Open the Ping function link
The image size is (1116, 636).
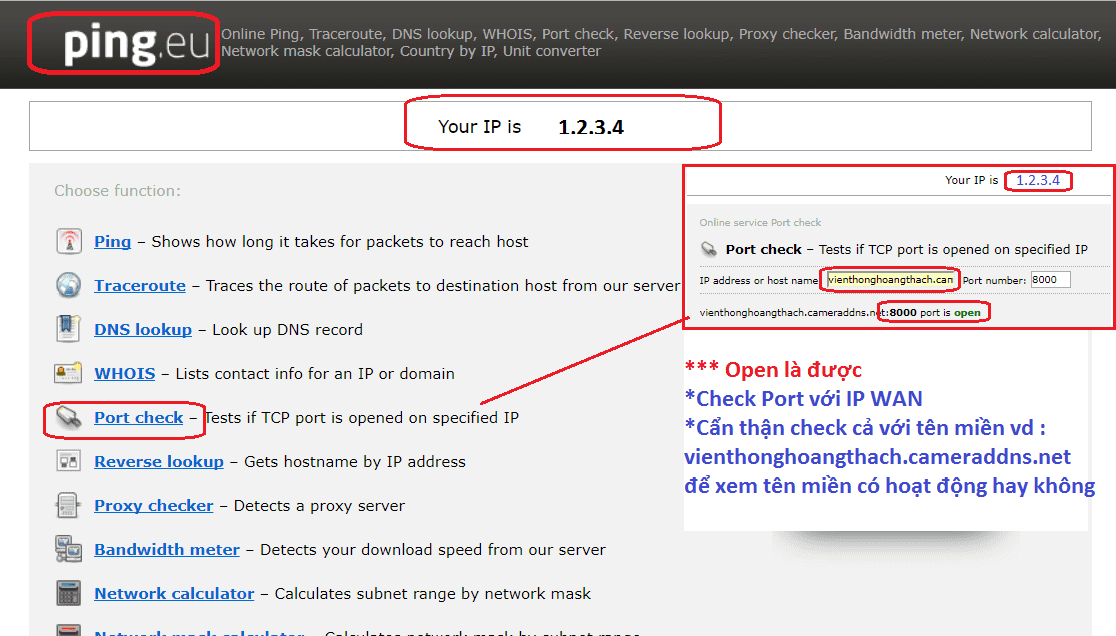tap(112, 242)
